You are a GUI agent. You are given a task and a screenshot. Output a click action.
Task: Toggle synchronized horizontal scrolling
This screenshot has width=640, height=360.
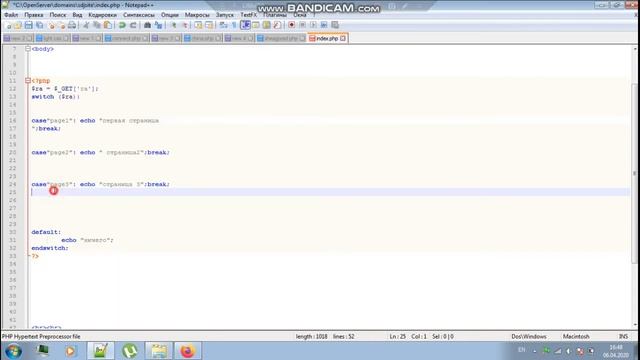(x=209, y=25)
